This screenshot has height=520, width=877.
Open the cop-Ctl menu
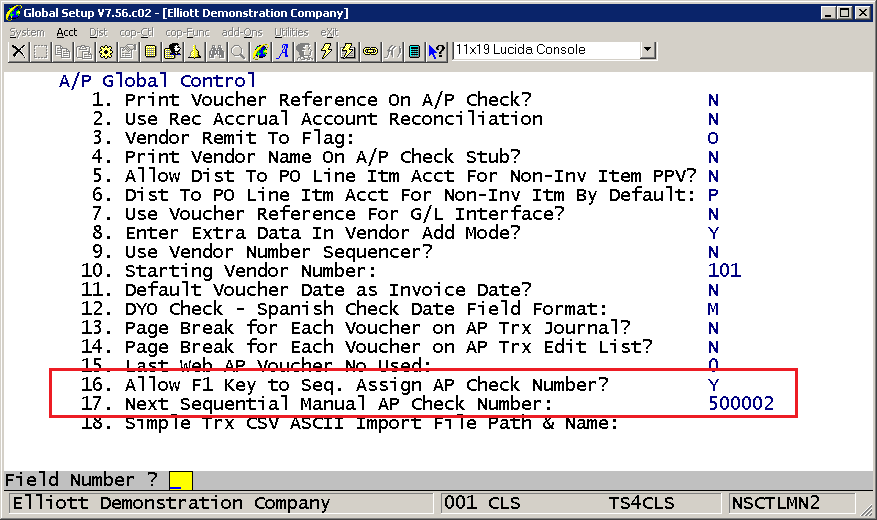(136, 32)
